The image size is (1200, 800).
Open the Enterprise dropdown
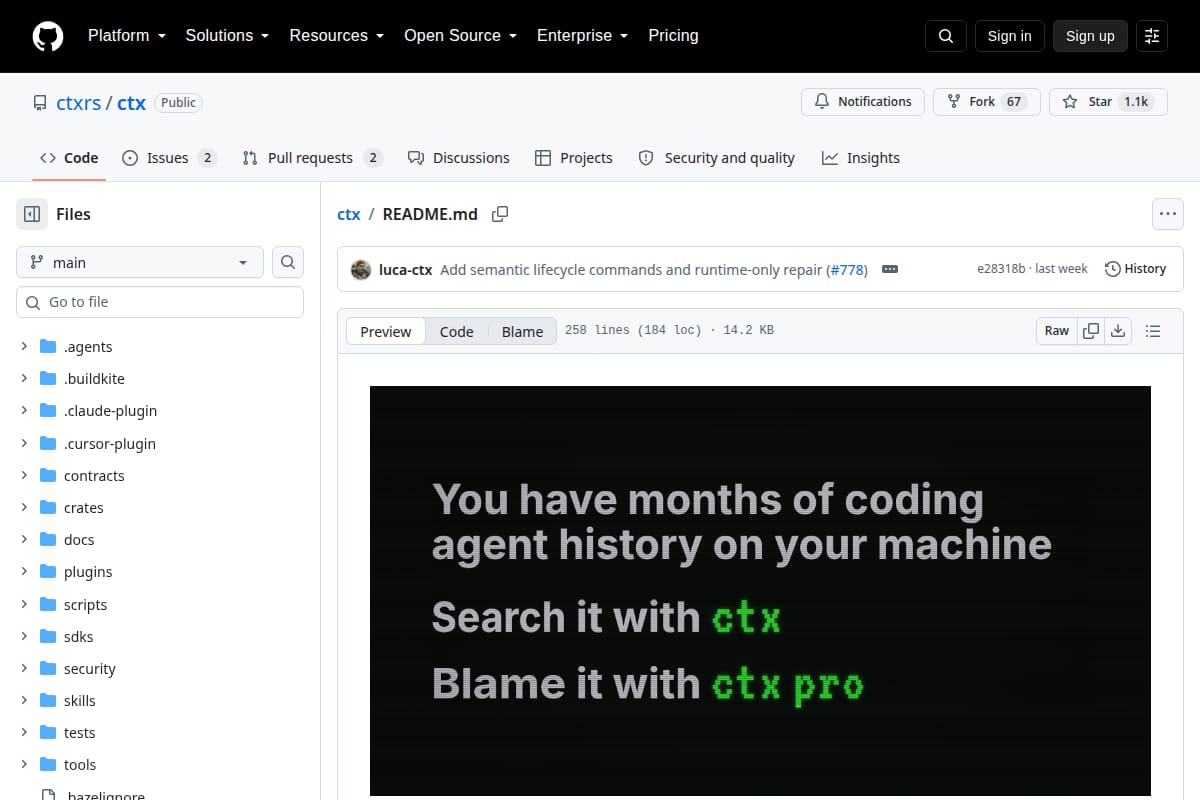click(582, 36)
